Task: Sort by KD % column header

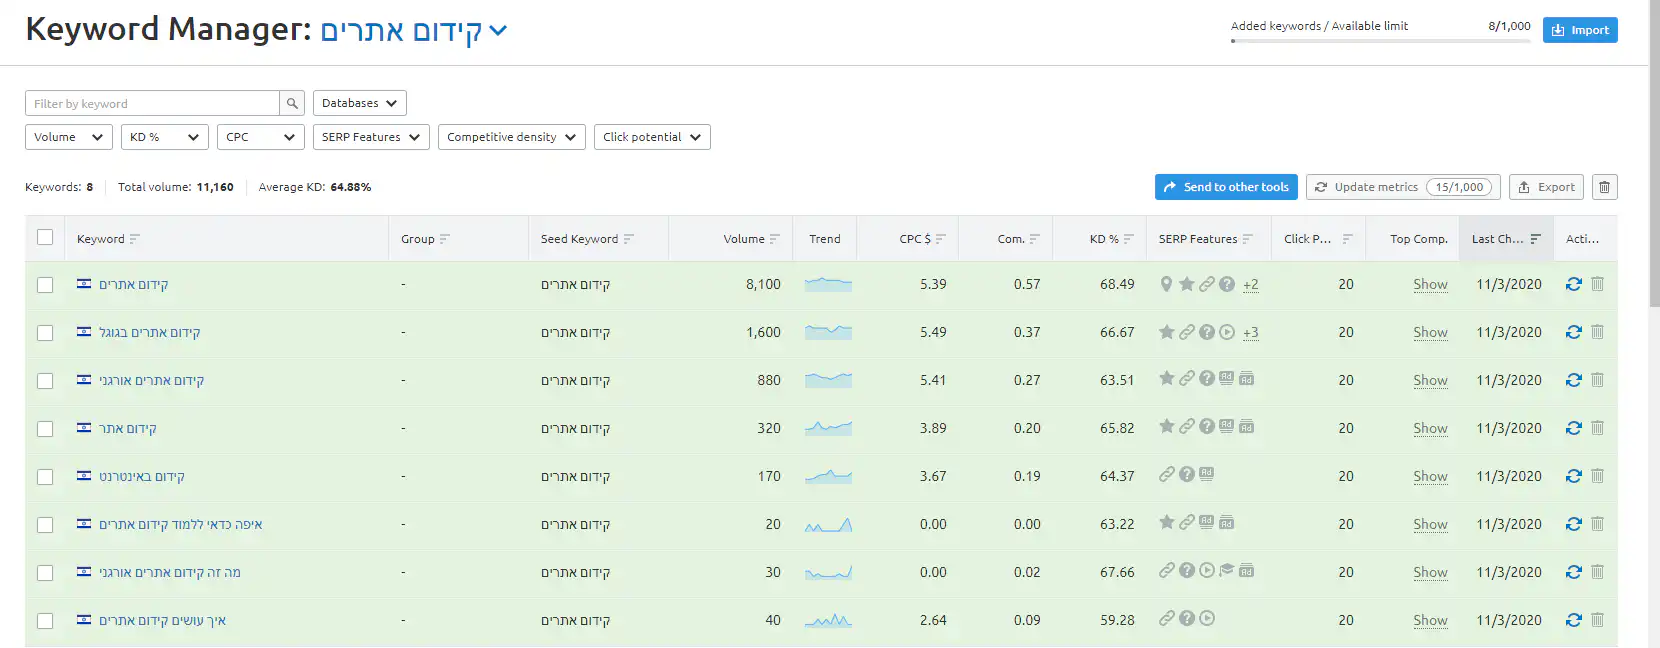Action: (1104, 239)
